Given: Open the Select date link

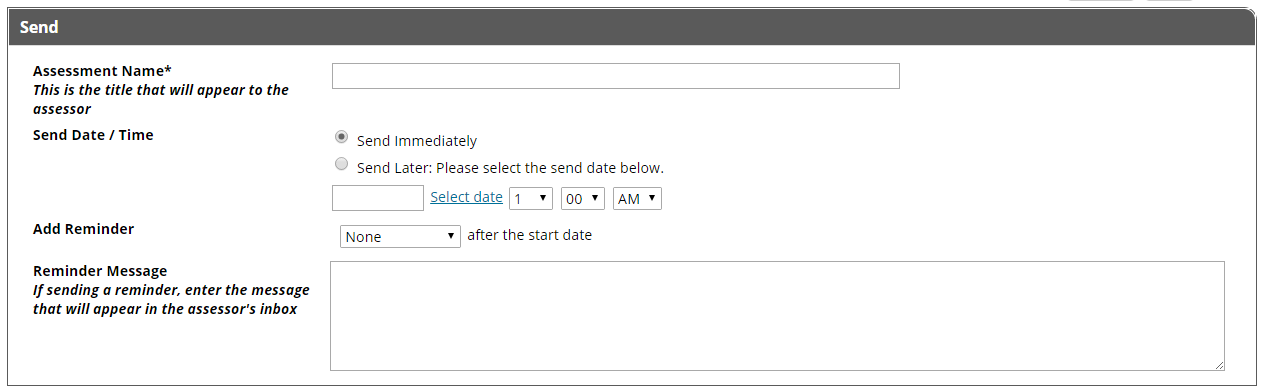Looking at the screenshot, I should pyautogui.click(x=466, y=197).
